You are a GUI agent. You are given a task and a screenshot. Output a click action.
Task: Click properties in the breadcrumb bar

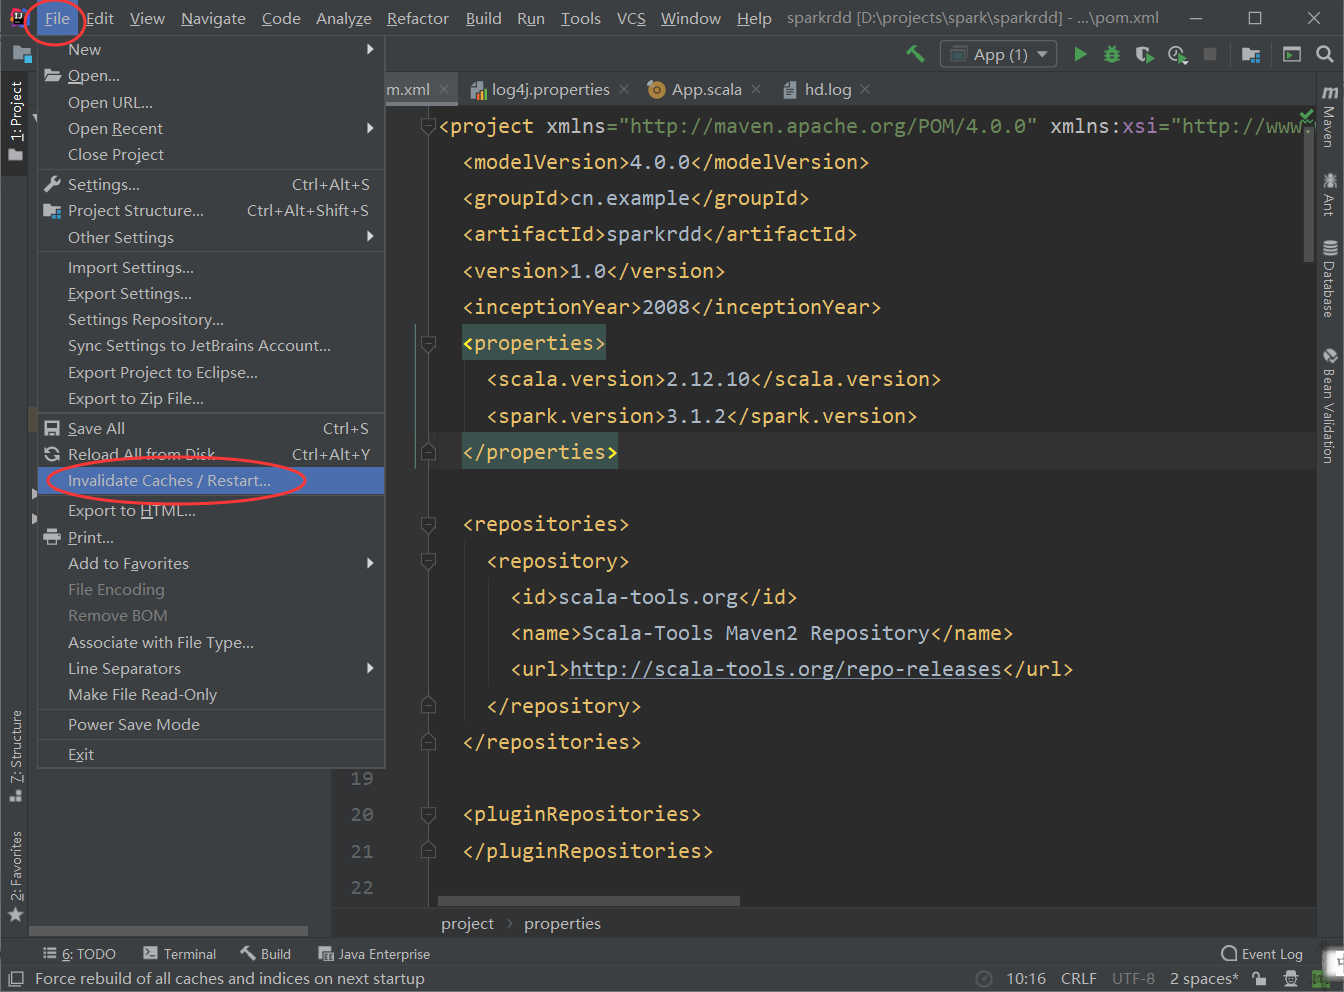coord(562,923)
